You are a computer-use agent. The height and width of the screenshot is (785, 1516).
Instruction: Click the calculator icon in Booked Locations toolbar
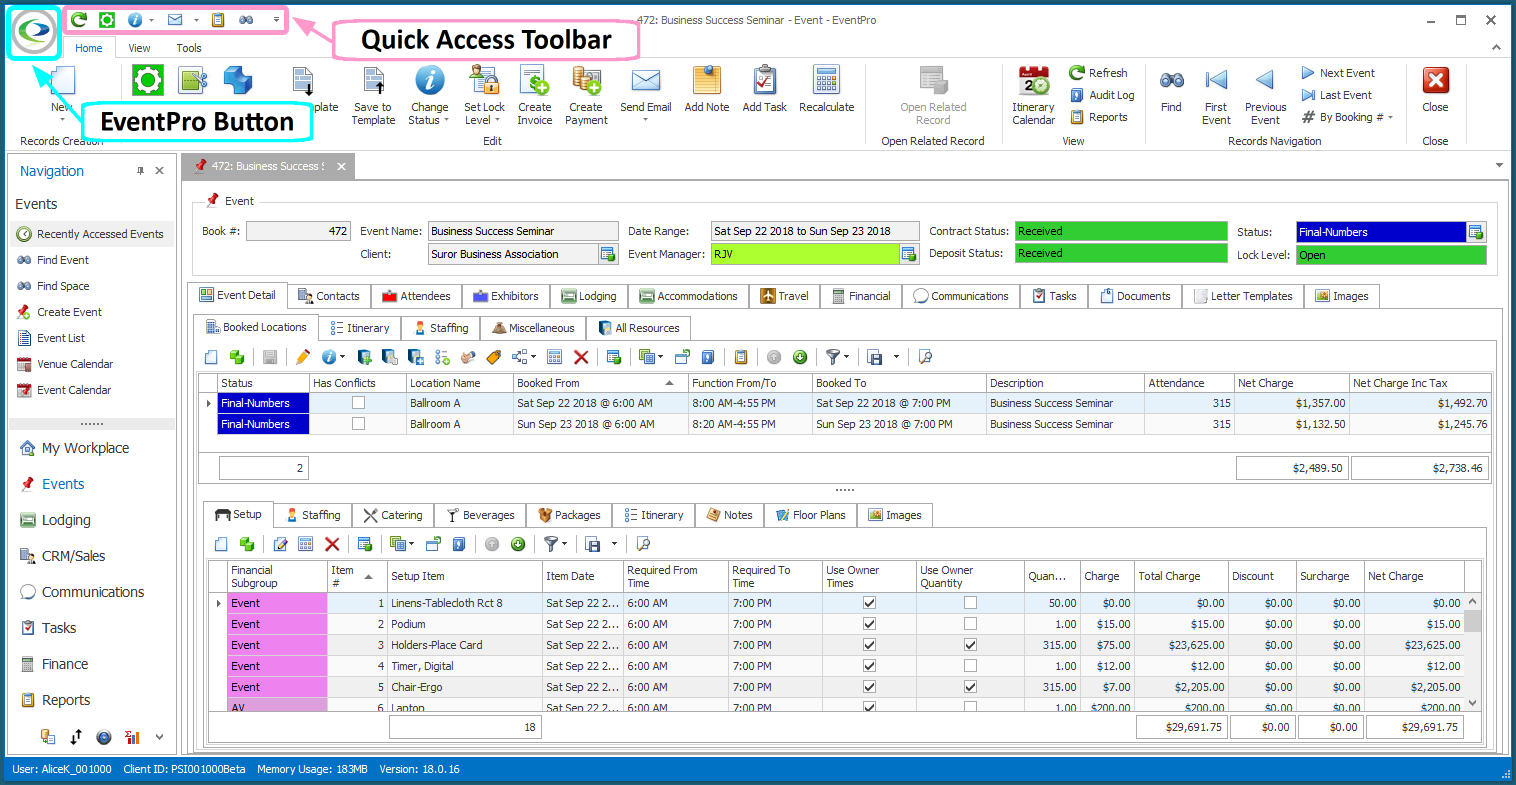(555, 357)
